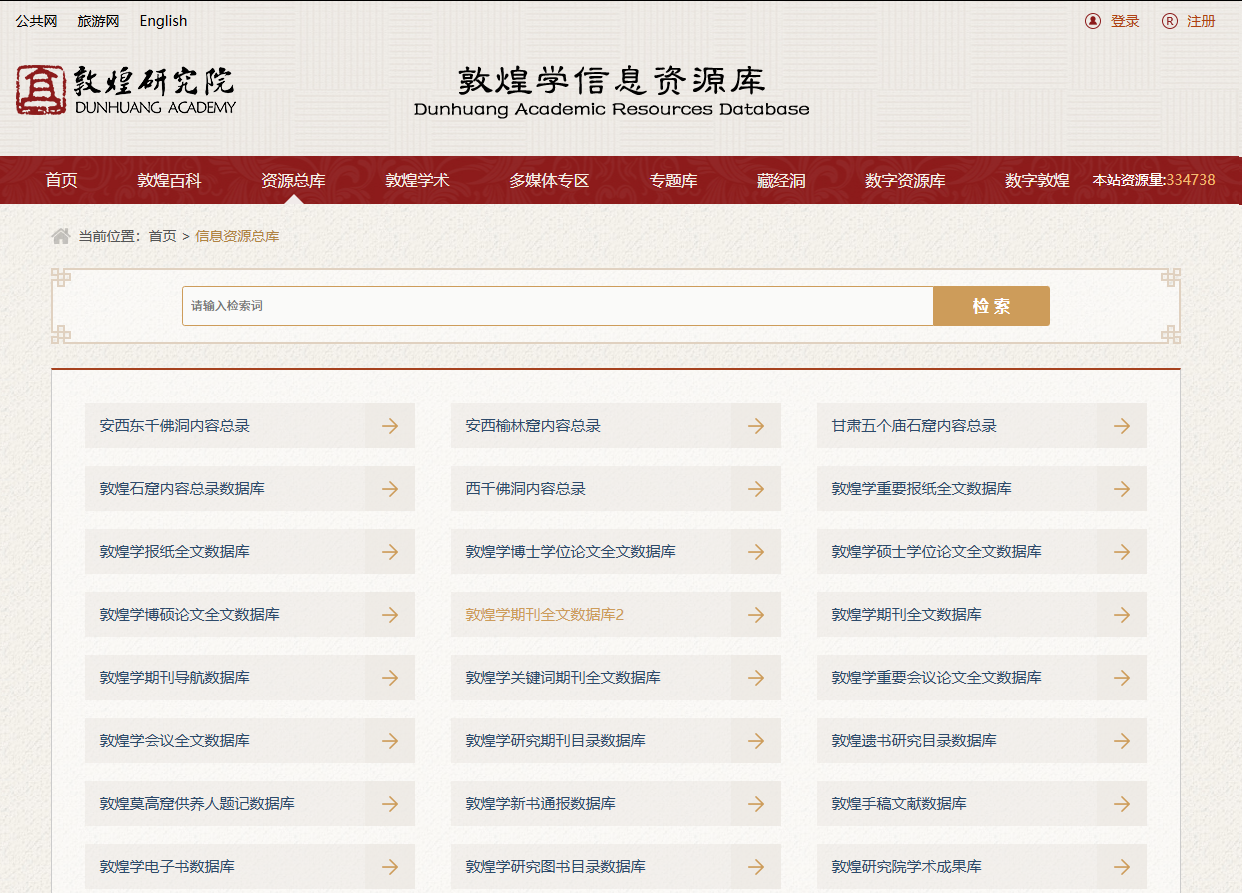Click the 检索 search button
This screenshot has height=893, width=1242.
991,306
